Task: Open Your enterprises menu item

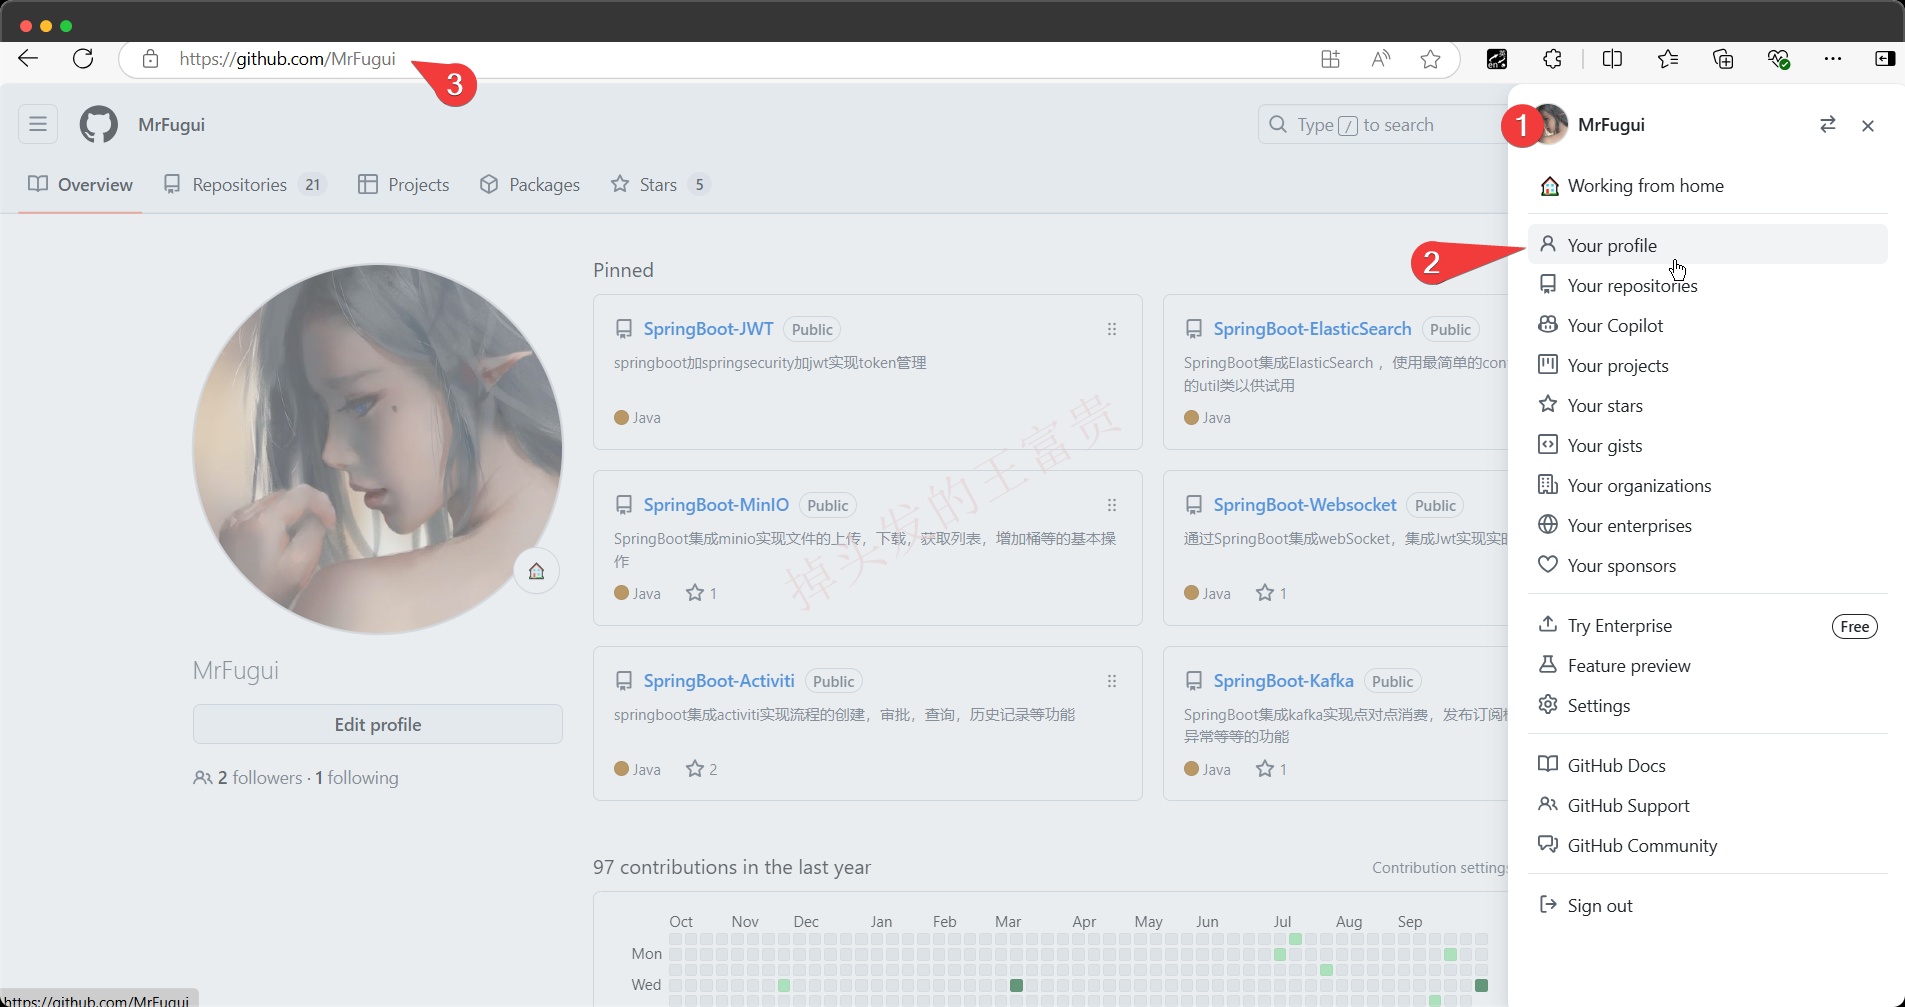Action: (1707, 525)
